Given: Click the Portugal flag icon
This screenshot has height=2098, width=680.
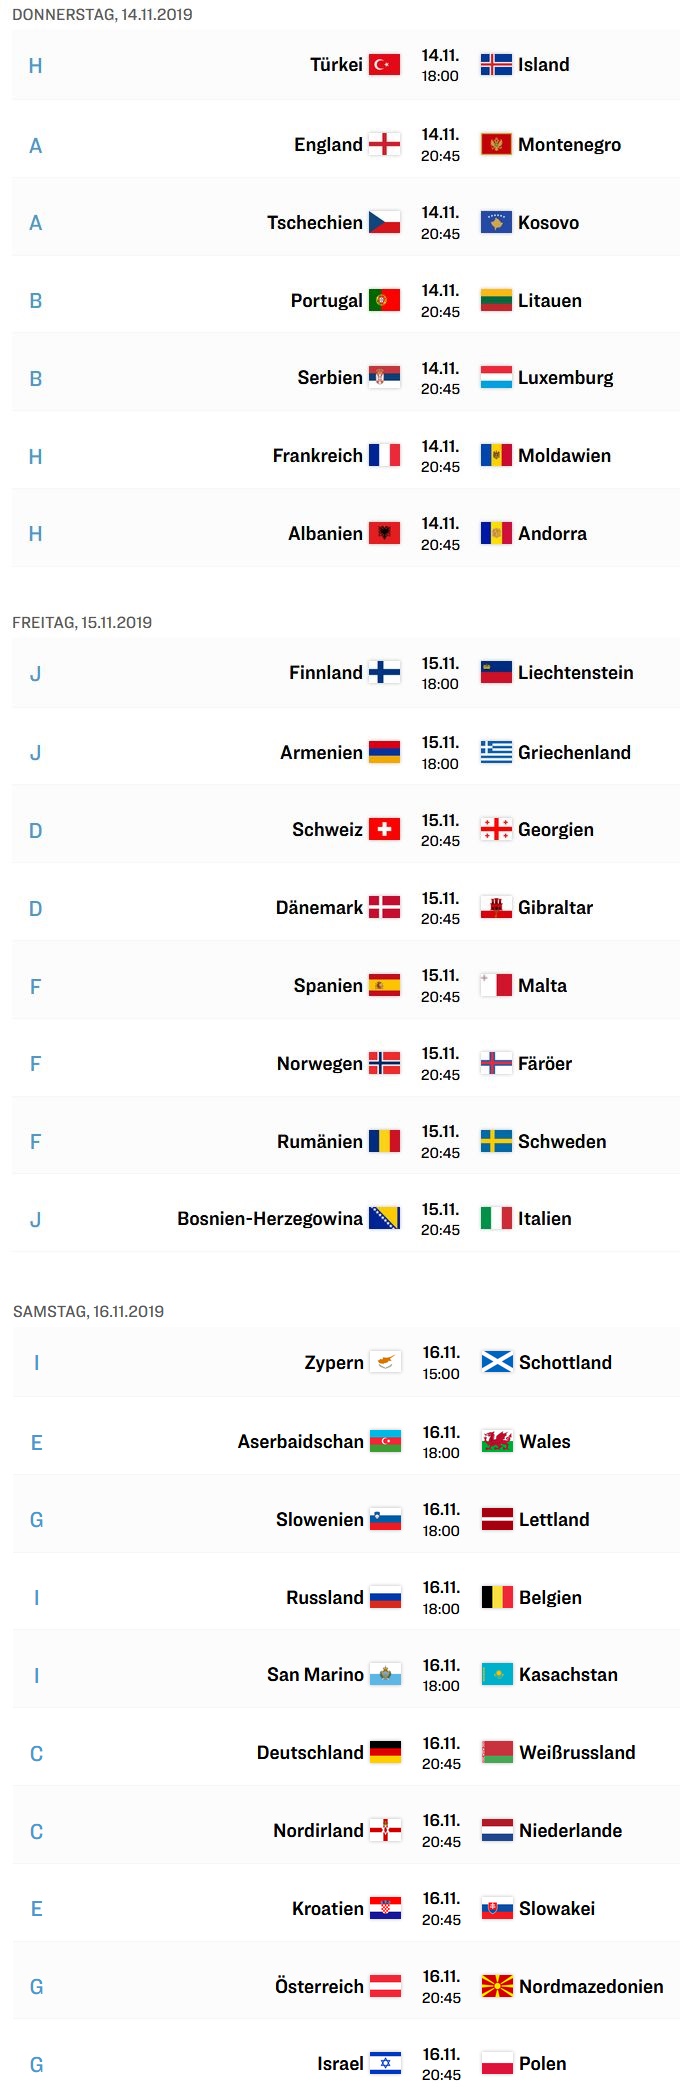Looking at the screenshot, I should click(x=385, y=300).
